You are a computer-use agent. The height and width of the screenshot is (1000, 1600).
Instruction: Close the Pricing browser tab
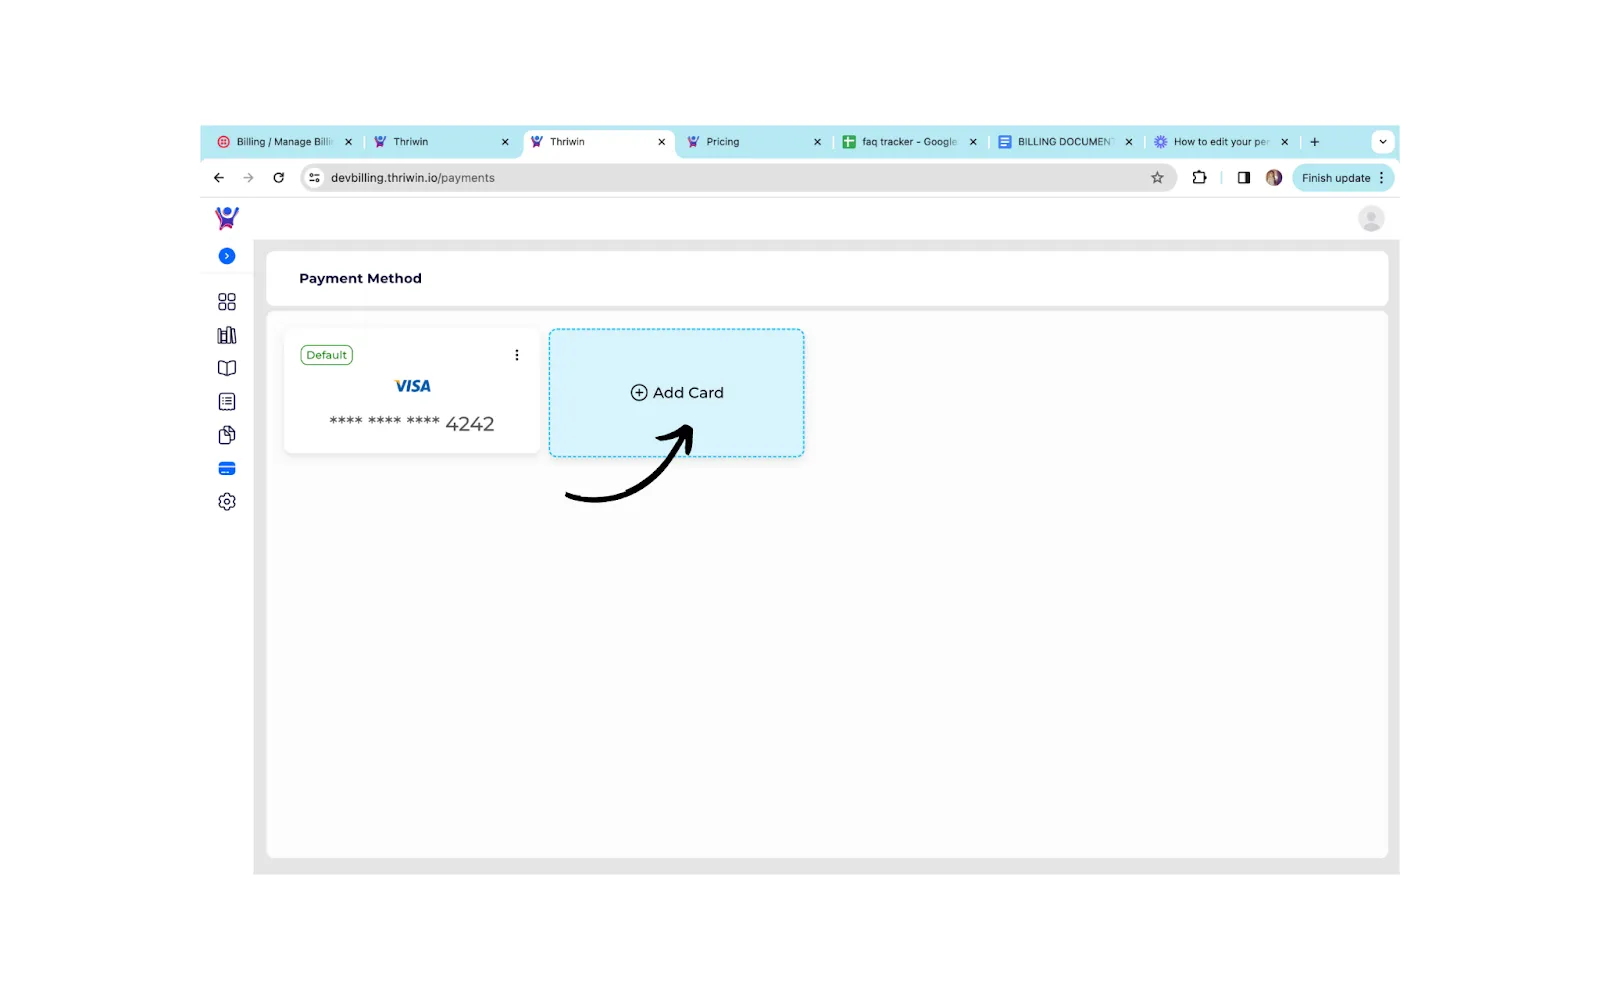[x=818, y=142]
